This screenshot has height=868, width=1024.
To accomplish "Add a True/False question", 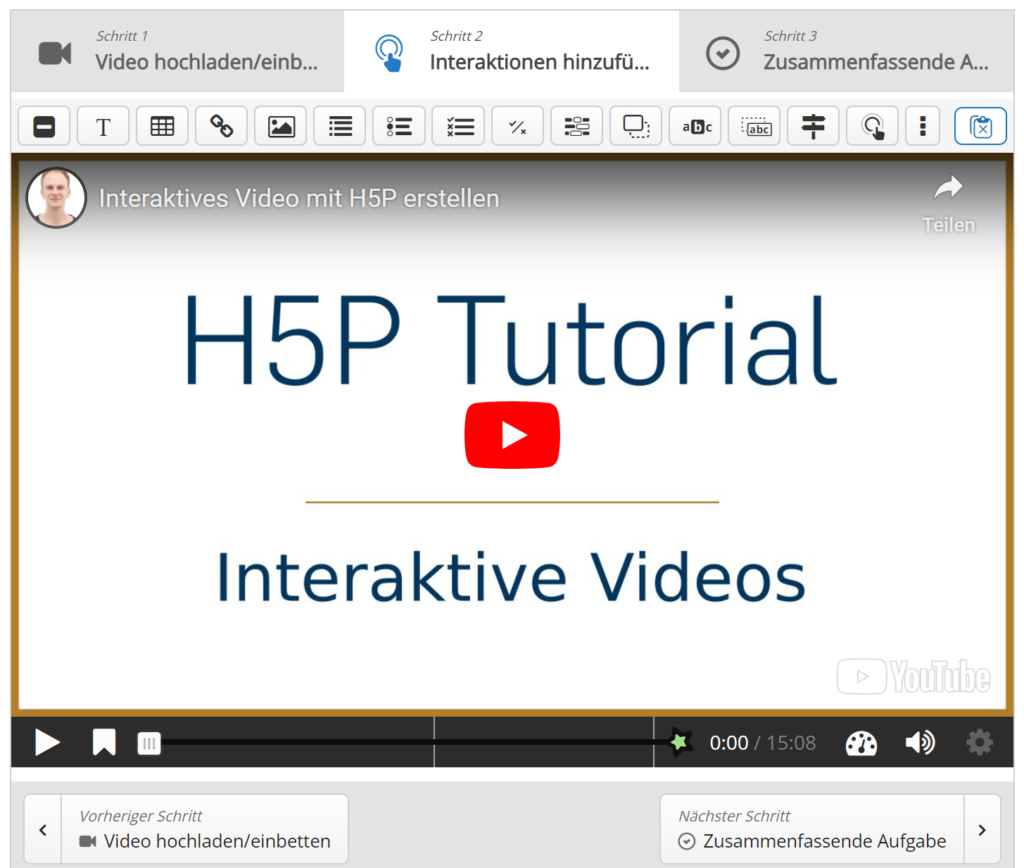I will pos(517,126).
